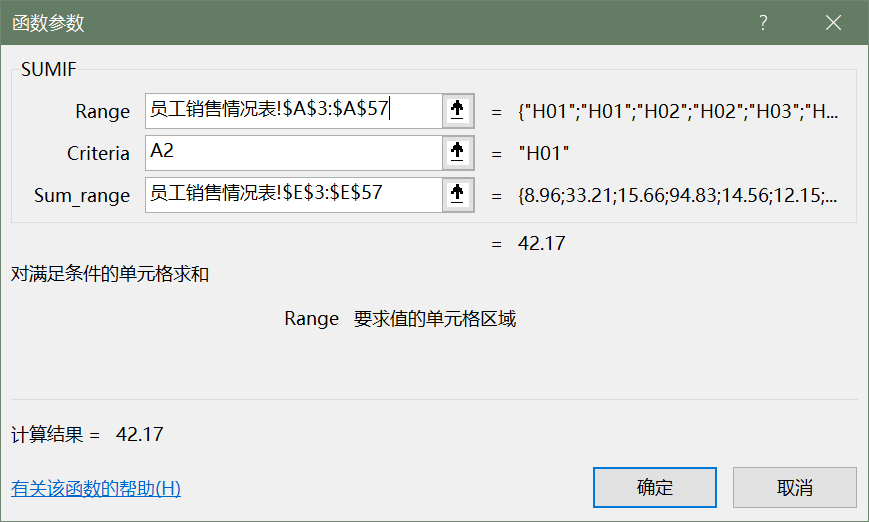869x522 pixels.
Task: Click the 计算结果 value 42.17 at bottom
Action: [140, 434]
